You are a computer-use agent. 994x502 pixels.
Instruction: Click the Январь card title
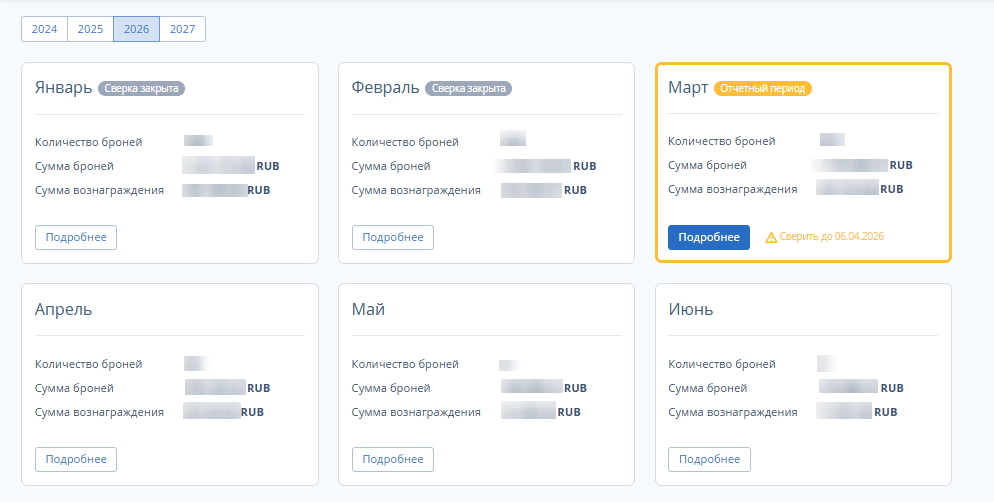(63, 87)
